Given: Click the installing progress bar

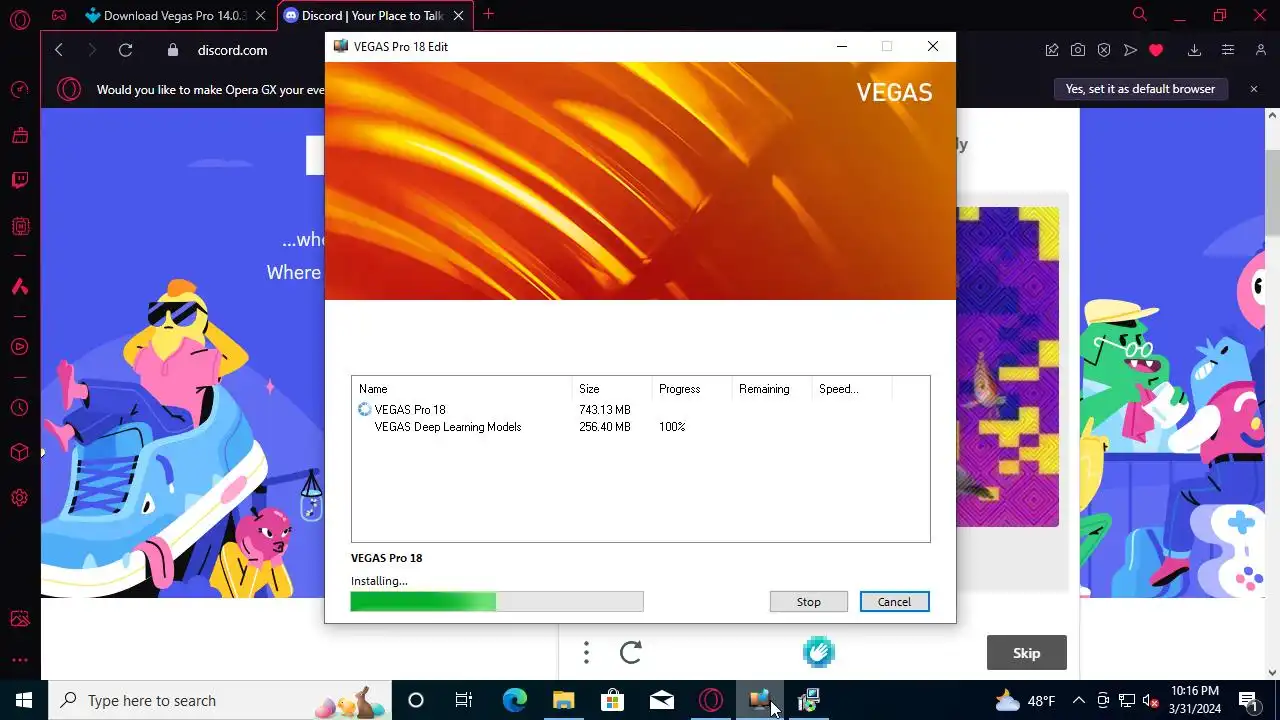Looking at the screenshot, I should click(497, 601).
